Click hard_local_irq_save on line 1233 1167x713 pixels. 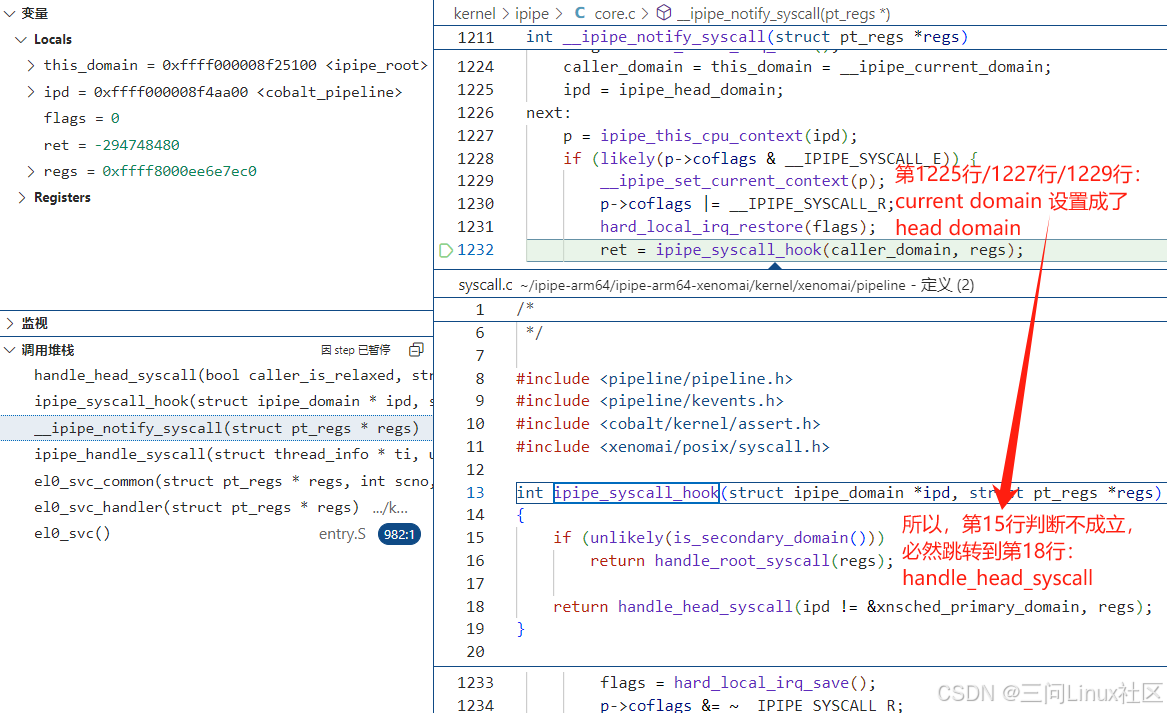coord(761,682)
